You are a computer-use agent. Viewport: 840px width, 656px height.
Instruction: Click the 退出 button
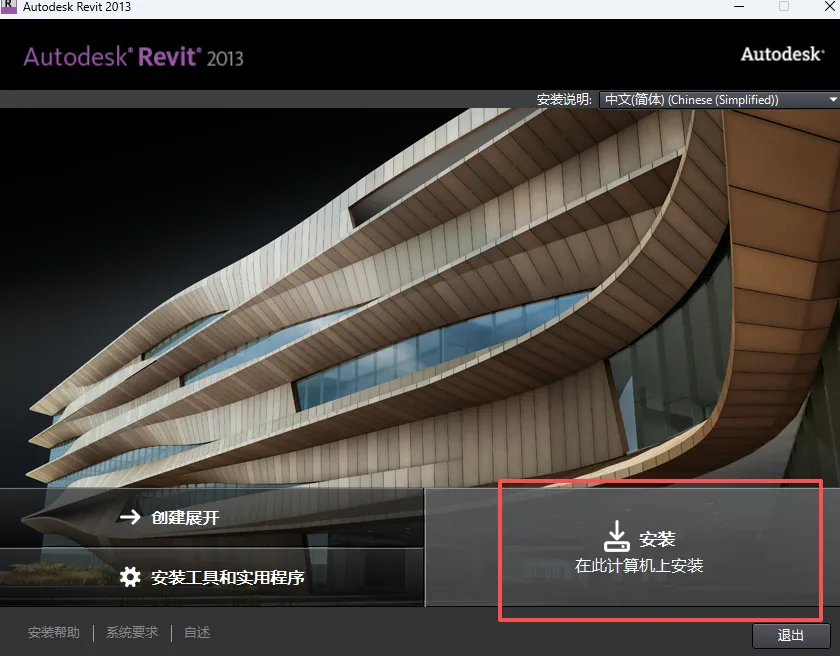[790, 635]
